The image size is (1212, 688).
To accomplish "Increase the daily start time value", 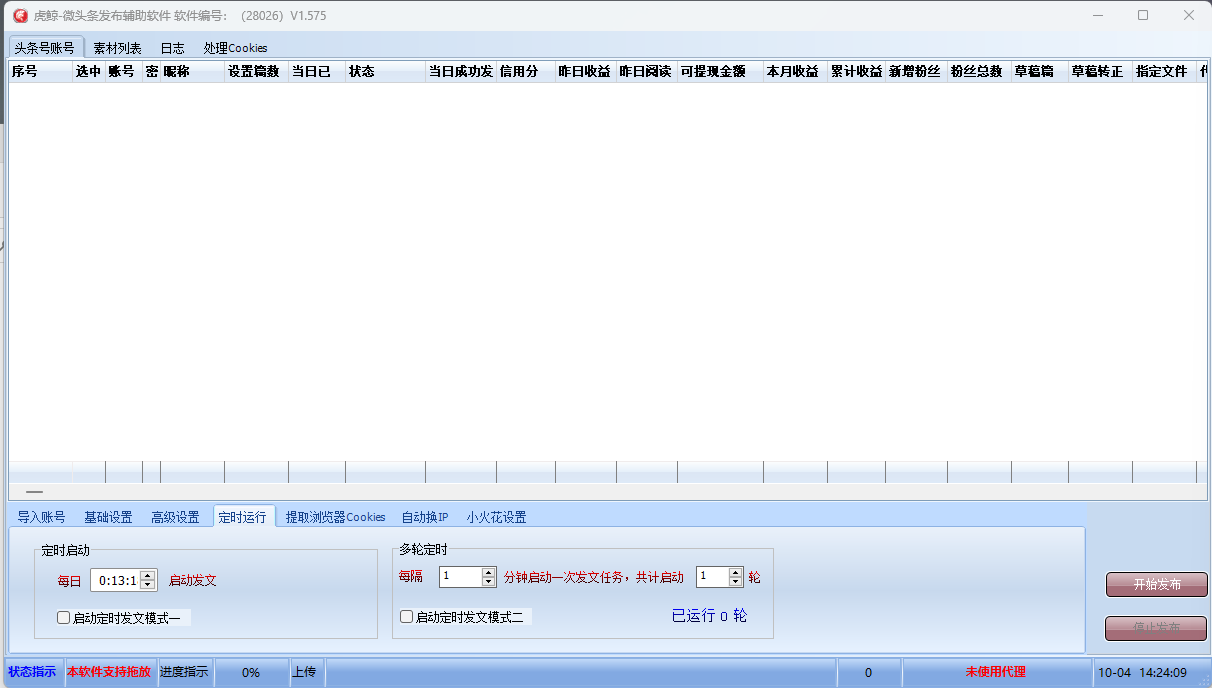I will pyautogui.click(x=148, y=576).
